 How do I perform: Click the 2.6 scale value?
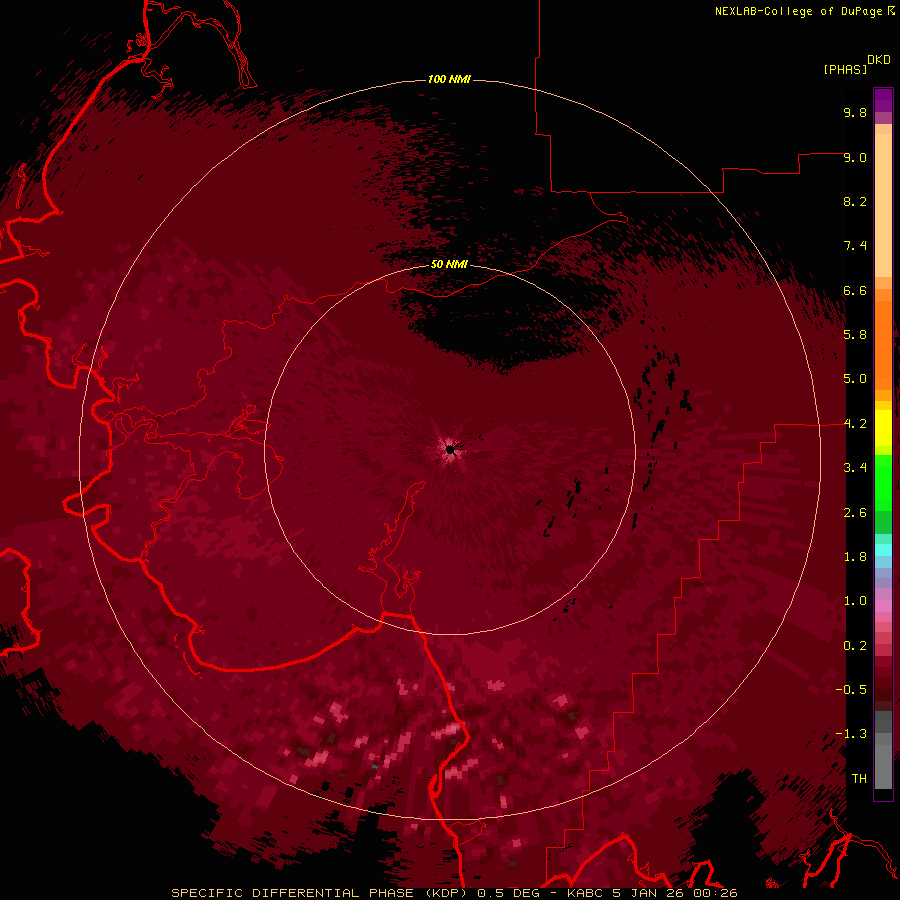pos(855,513)
